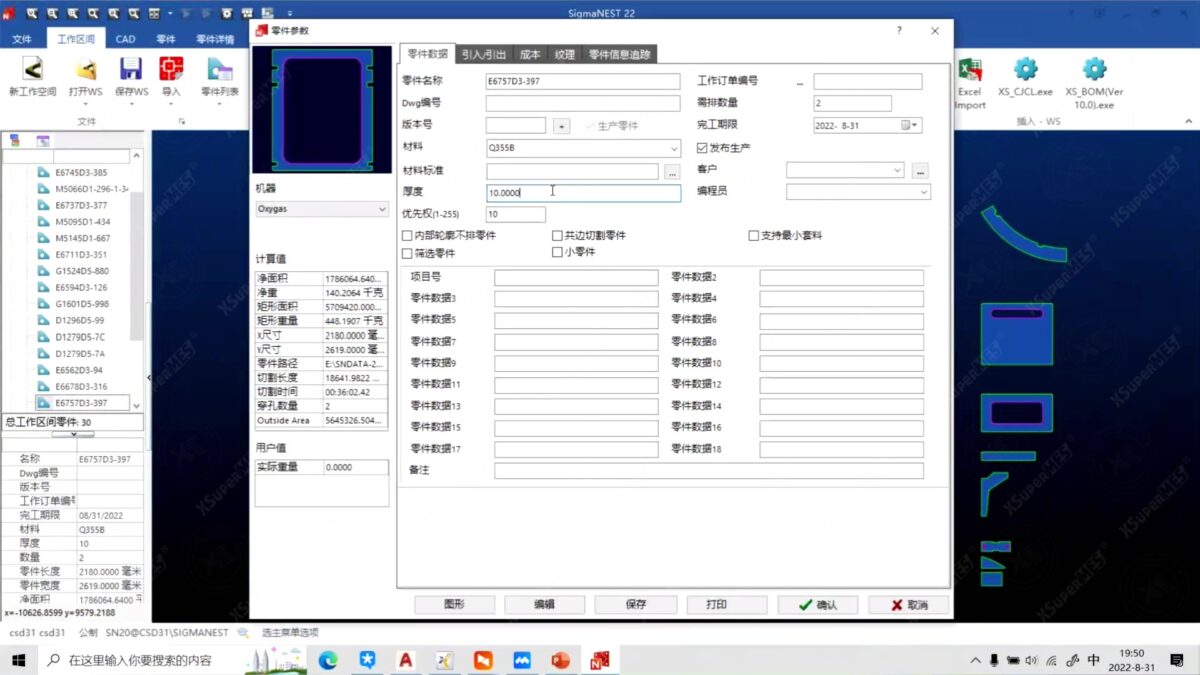
Task: Launch the XS_CJCL.exe gear icon
Action: [x=1025, y=69]
